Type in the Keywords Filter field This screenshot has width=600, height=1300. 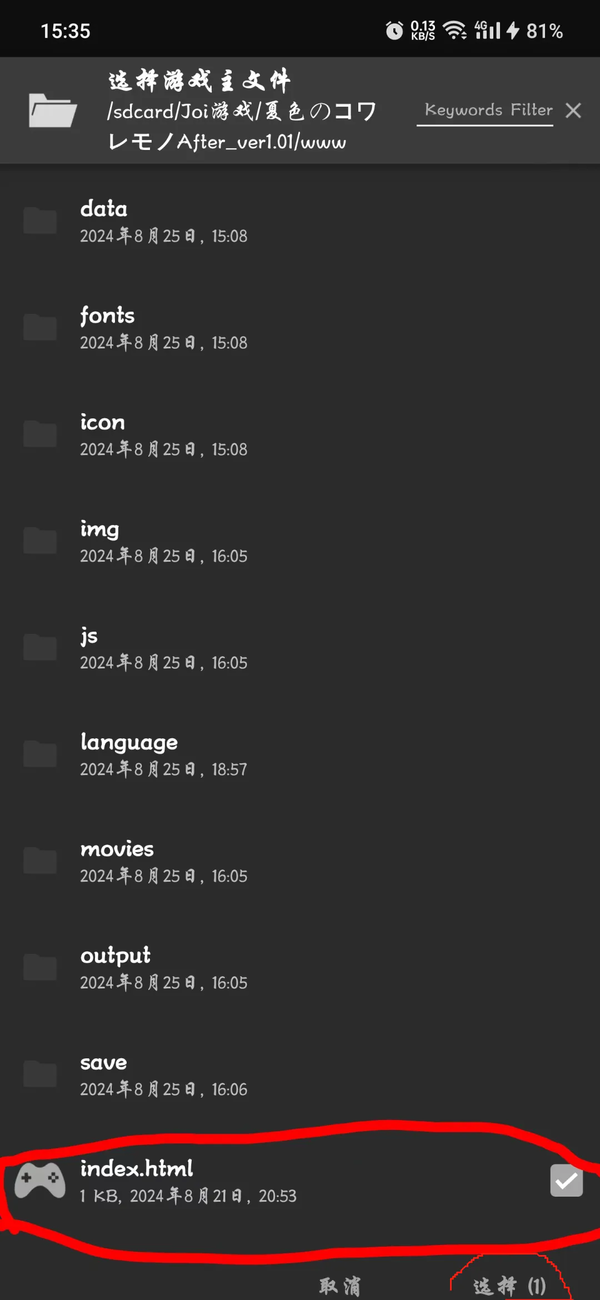pos(488,111)
